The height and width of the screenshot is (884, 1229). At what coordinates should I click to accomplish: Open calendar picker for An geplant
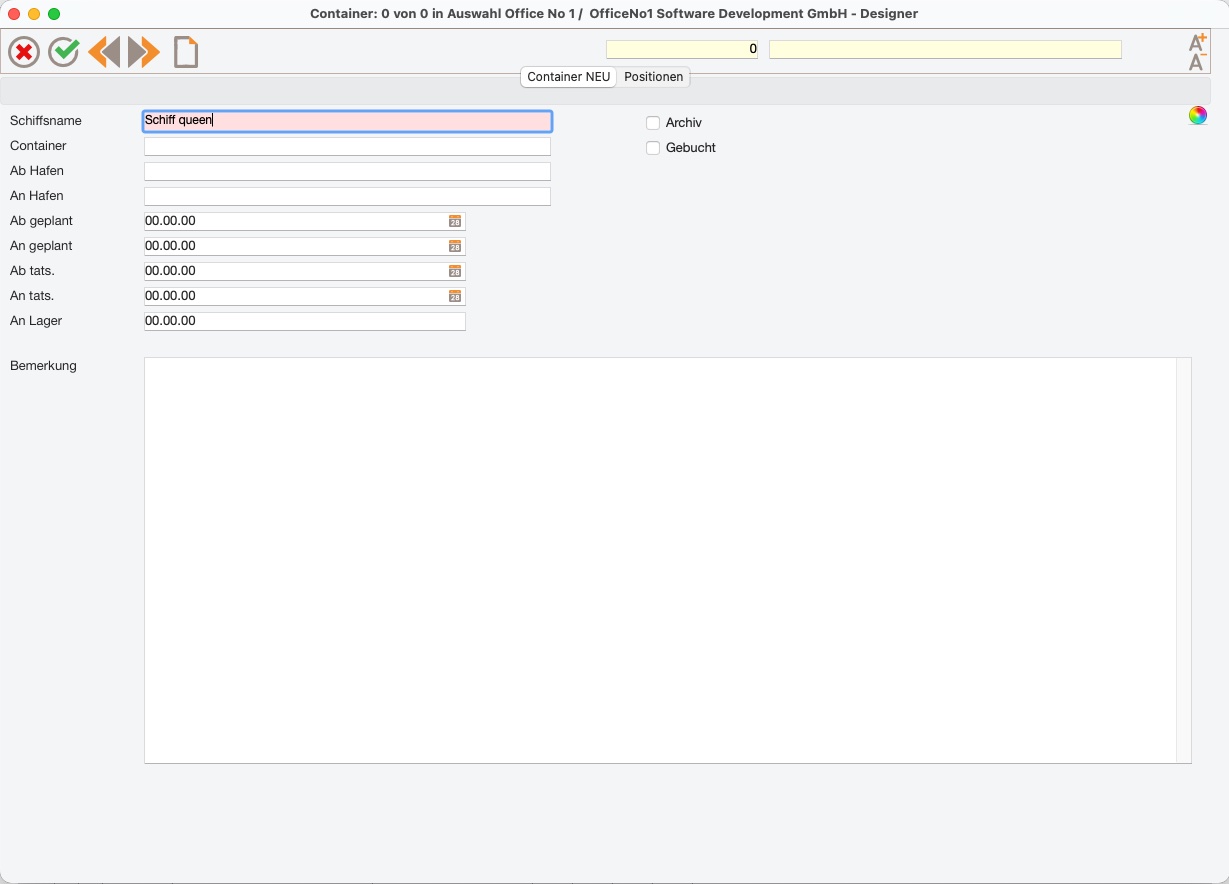click(455, 246)
